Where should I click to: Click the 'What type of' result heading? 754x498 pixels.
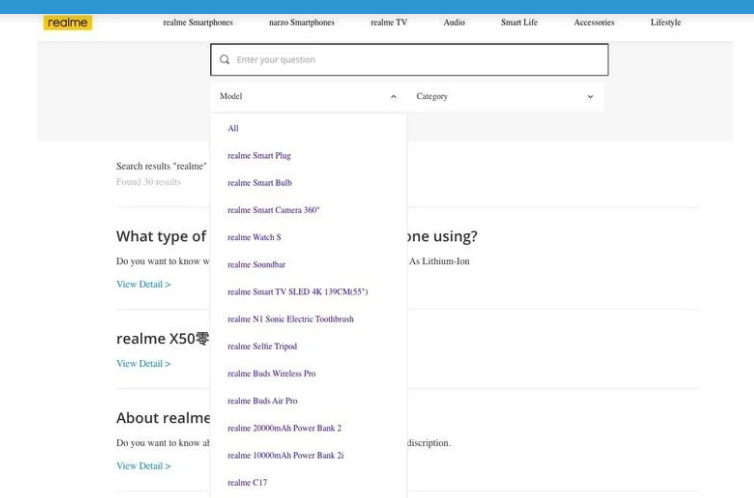click(161, 237)
